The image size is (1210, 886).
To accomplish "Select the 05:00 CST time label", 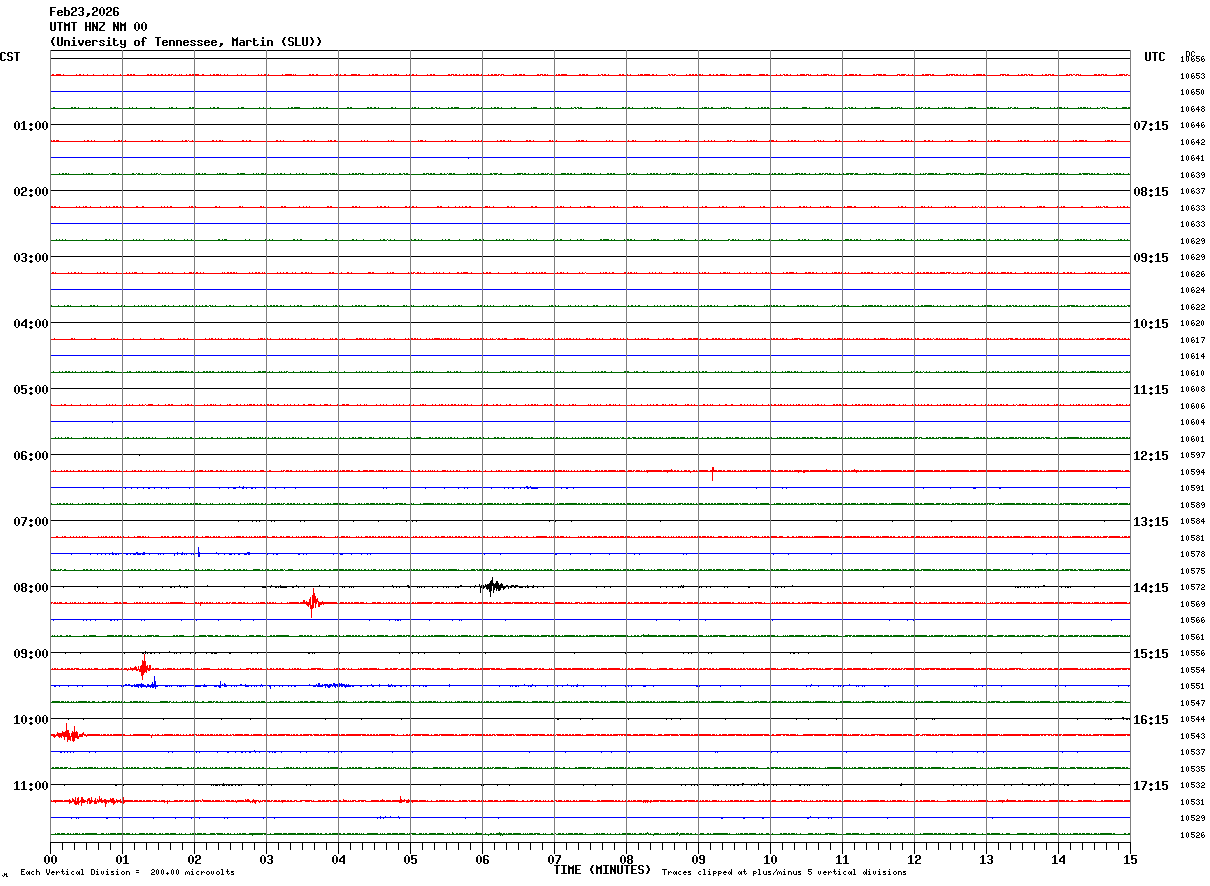I will 30,390.
